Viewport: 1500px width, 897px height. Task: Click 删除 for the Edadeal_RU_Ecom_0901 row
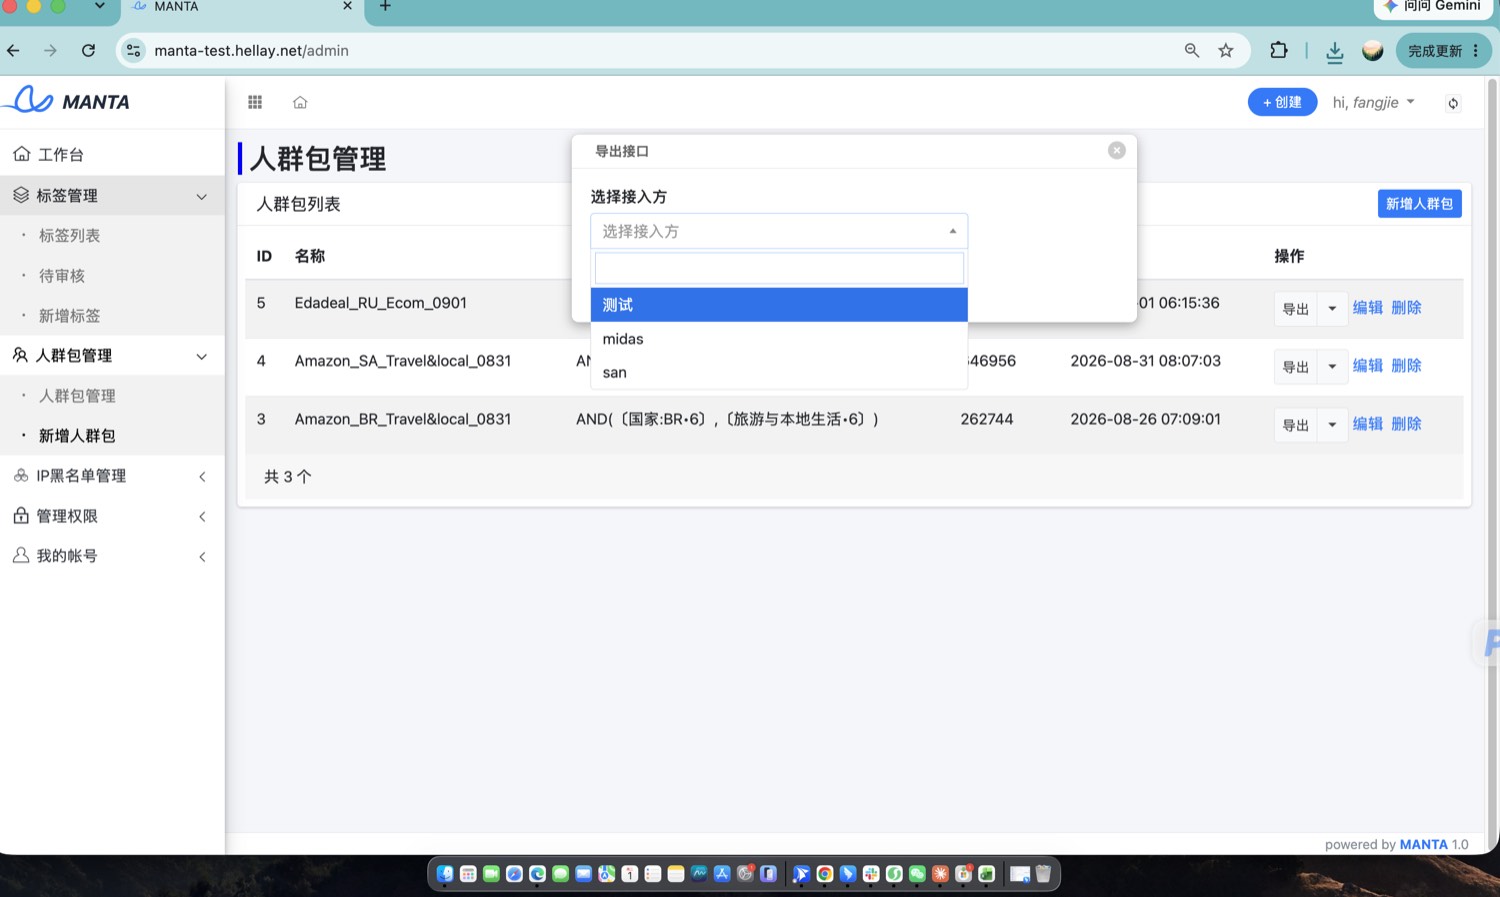point(1406,308)
